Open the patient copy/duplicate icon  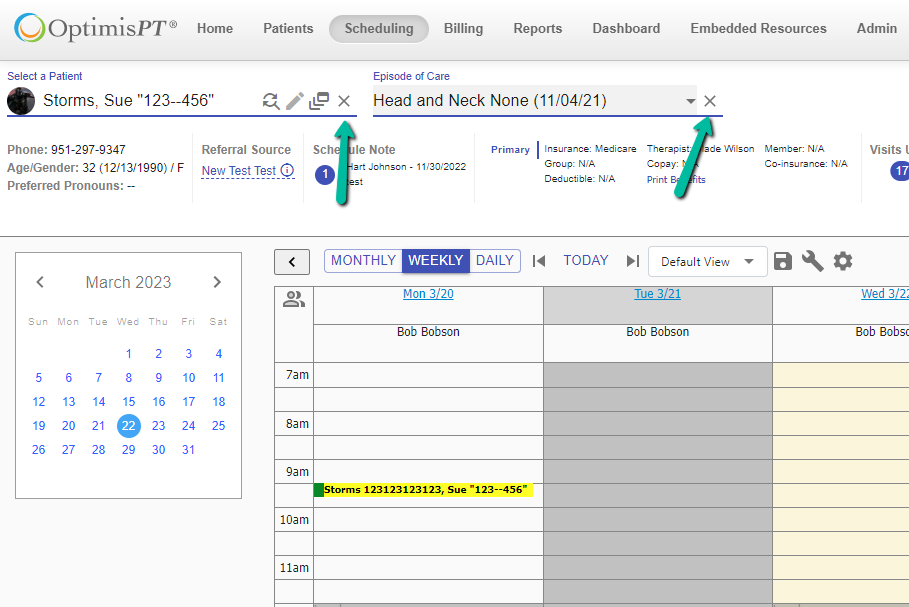319,100
